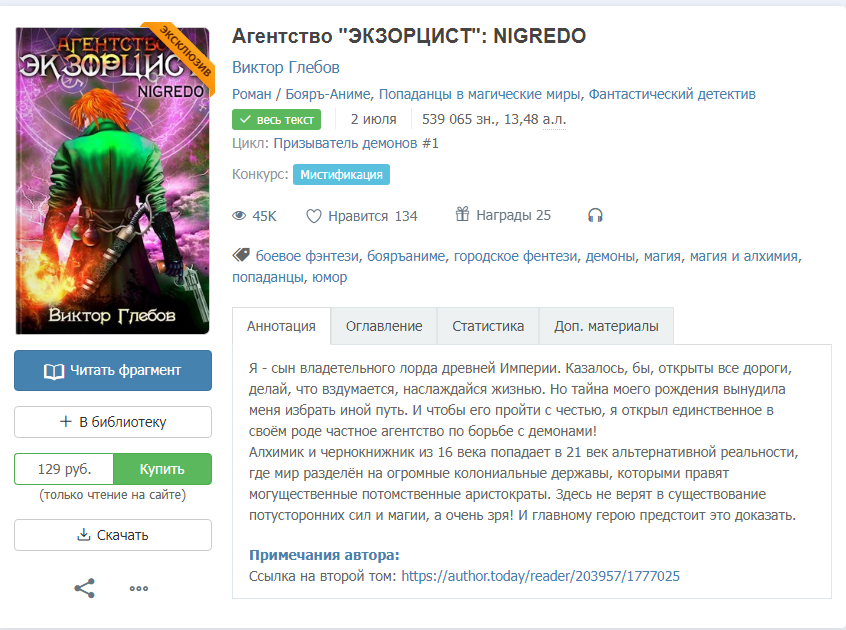The height and width of the screenshot is (630, 846).
Task: Click the book icon in Читать фрагмент
Action: [x=54, y=371]
